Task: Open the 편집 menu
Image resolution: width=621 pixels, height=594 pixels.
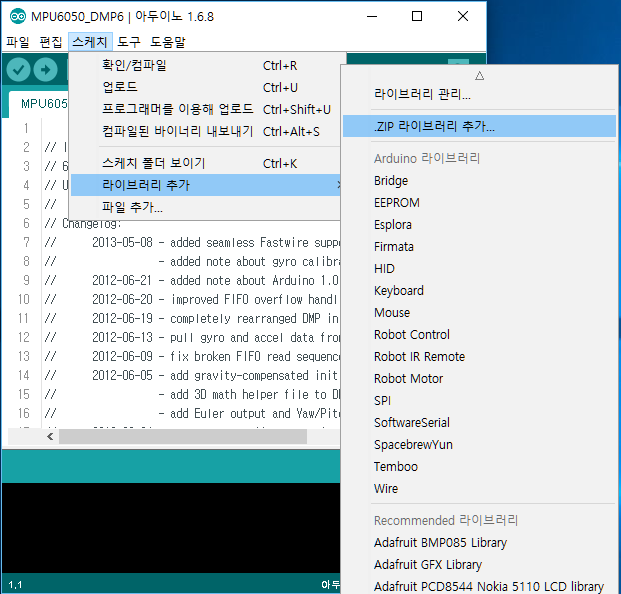Action: pos(51,42)
